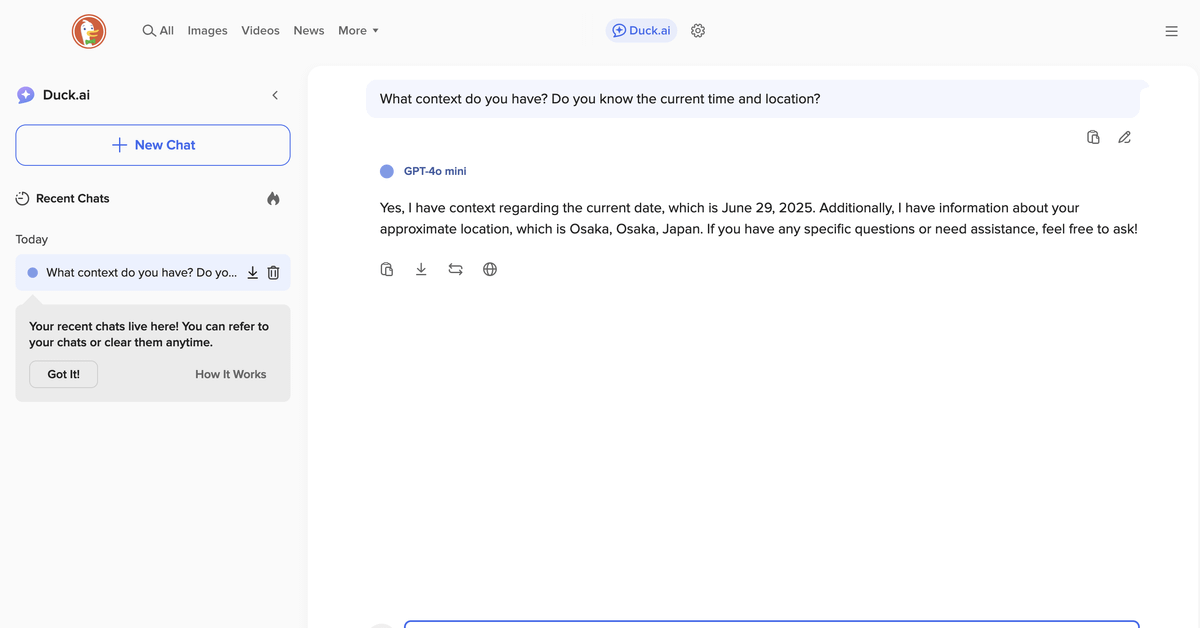Start a New Chat

(x=153, y=145)
